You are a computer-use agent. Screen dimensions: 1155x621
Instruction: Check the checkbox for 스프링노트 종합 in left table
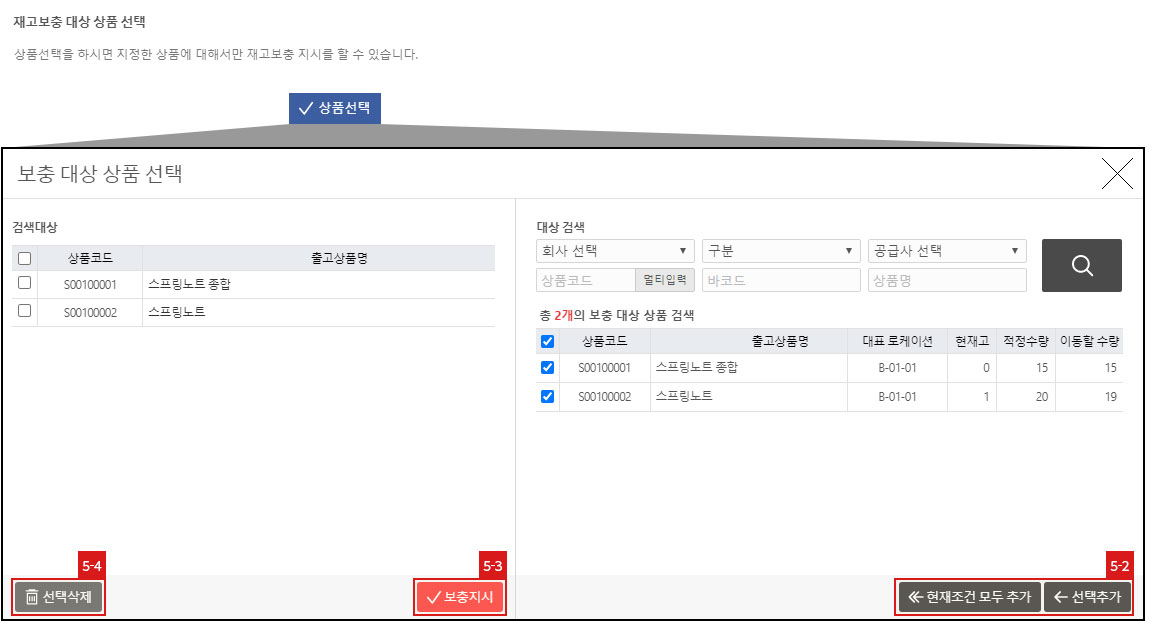27,284
